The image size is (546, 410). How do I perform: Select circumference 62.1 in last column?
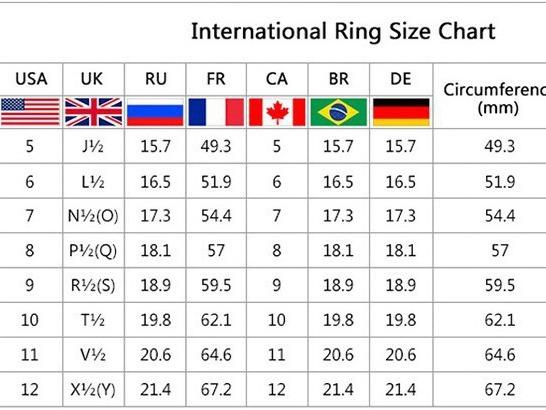coord(500,320)
